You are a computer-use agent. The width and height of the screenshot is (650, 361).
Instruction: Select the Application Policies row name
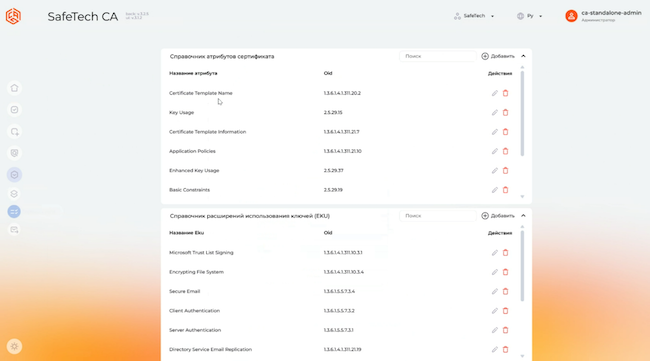pyautogui.click(x=192, y=151)
